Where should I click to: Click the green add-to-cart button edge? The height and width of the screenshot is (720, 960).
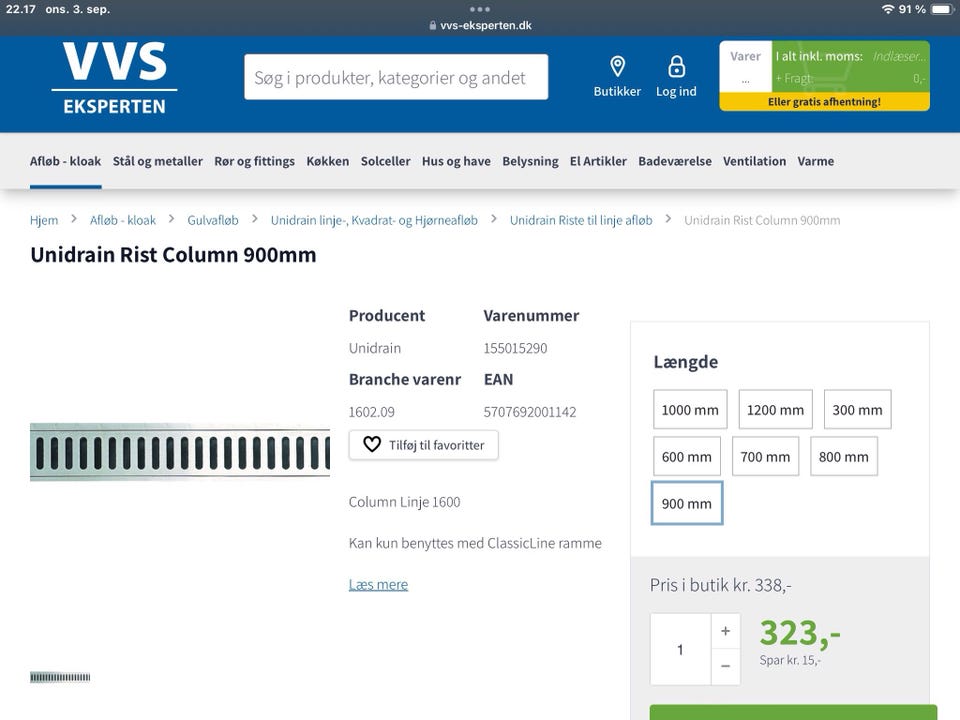(x=793, y=713)
